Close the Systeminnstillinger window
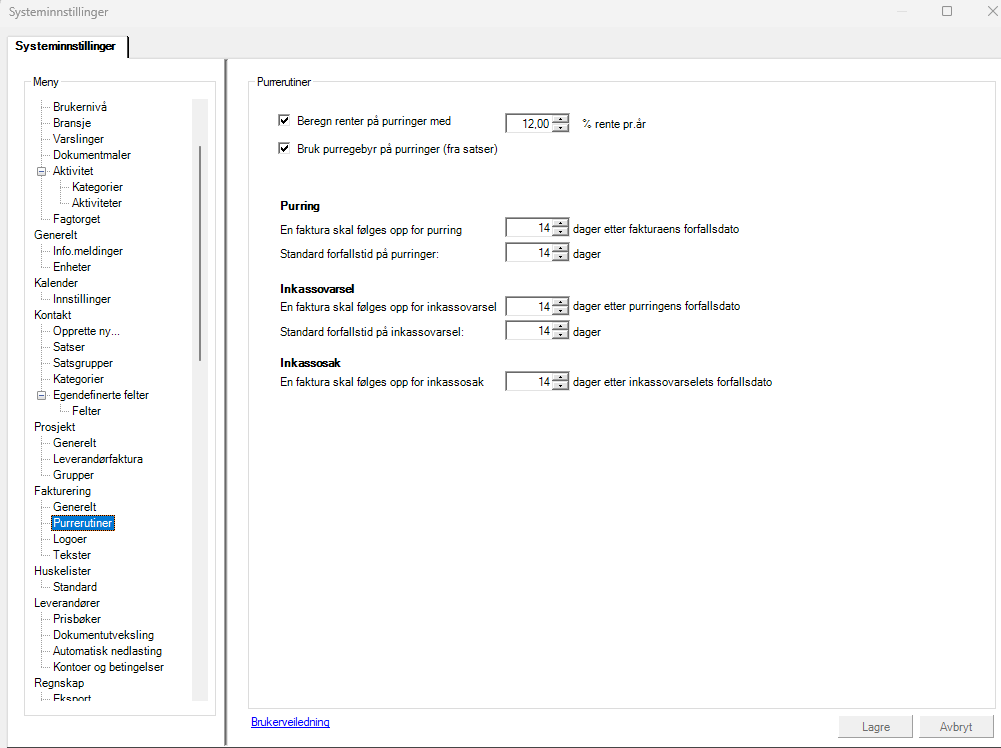The height and width of the screenshot is (748, 1001). (993, 11)
